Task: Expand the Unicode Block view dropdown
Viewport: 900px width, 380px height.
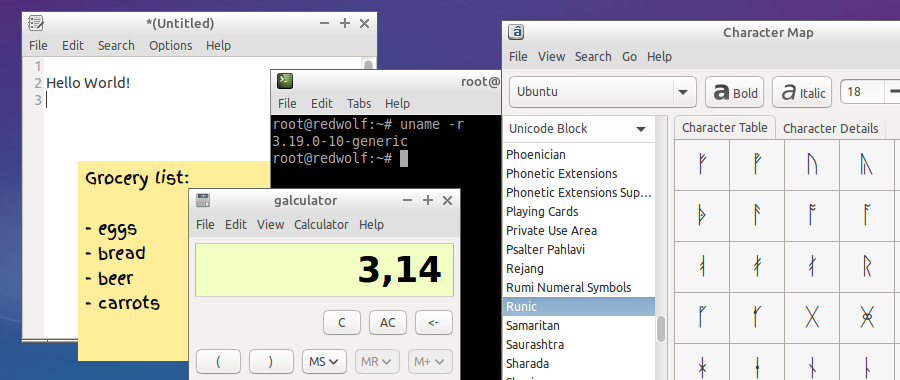Action: click(x=578, y=129)
